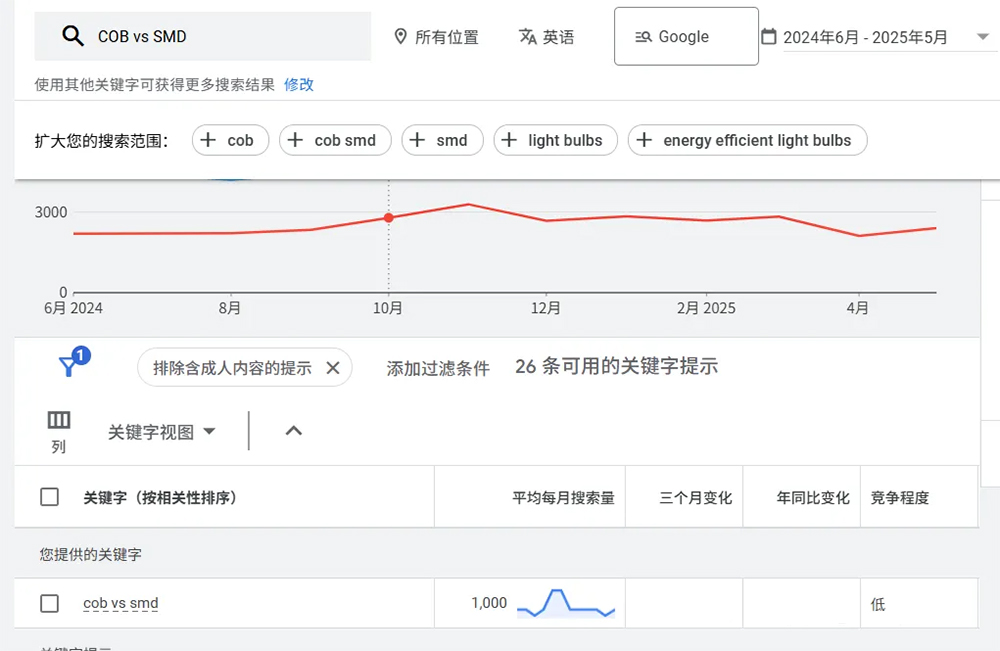The image size is (1000, 651).
Task: Expand the date range dropdown arrow
Action: (983, 36)
